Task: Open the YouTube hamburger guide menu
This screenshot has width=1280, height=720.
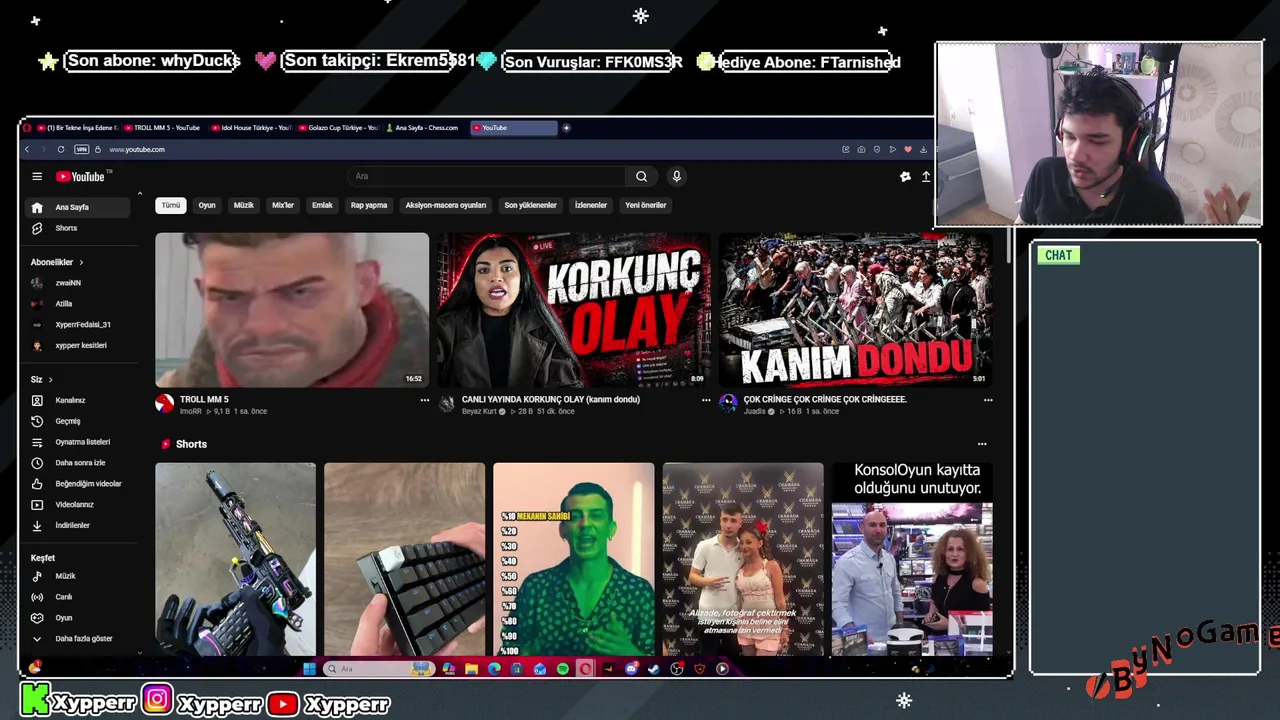Action: tap(37, 176)
